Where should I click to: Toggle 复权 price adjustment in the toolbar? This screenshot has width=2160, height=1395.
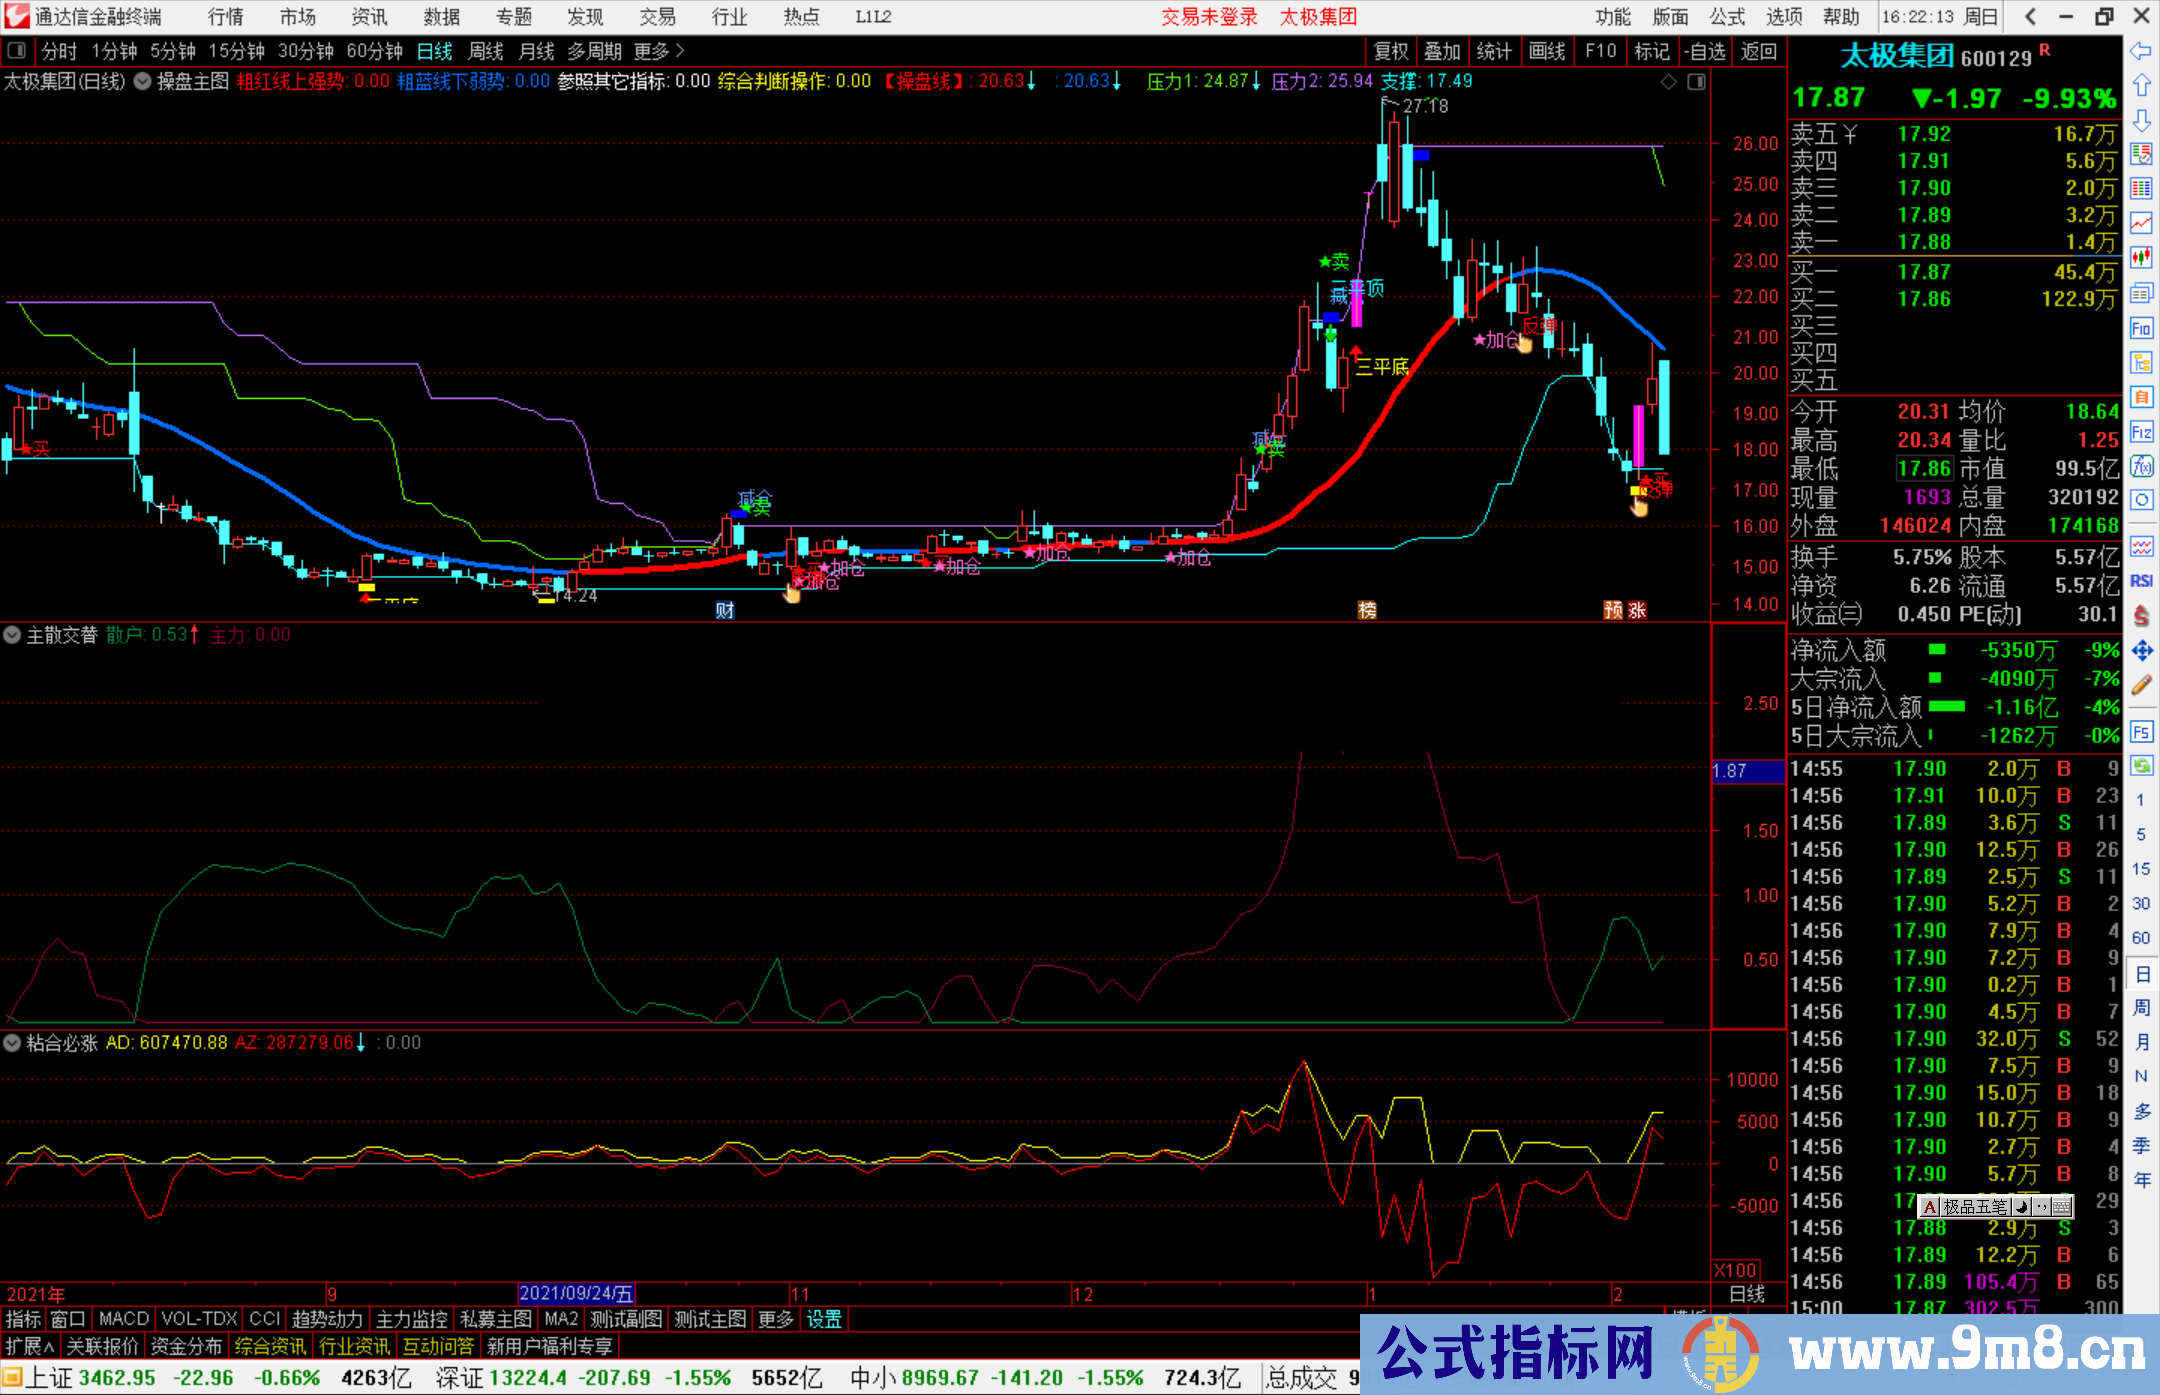click(x=1390, y=51)
